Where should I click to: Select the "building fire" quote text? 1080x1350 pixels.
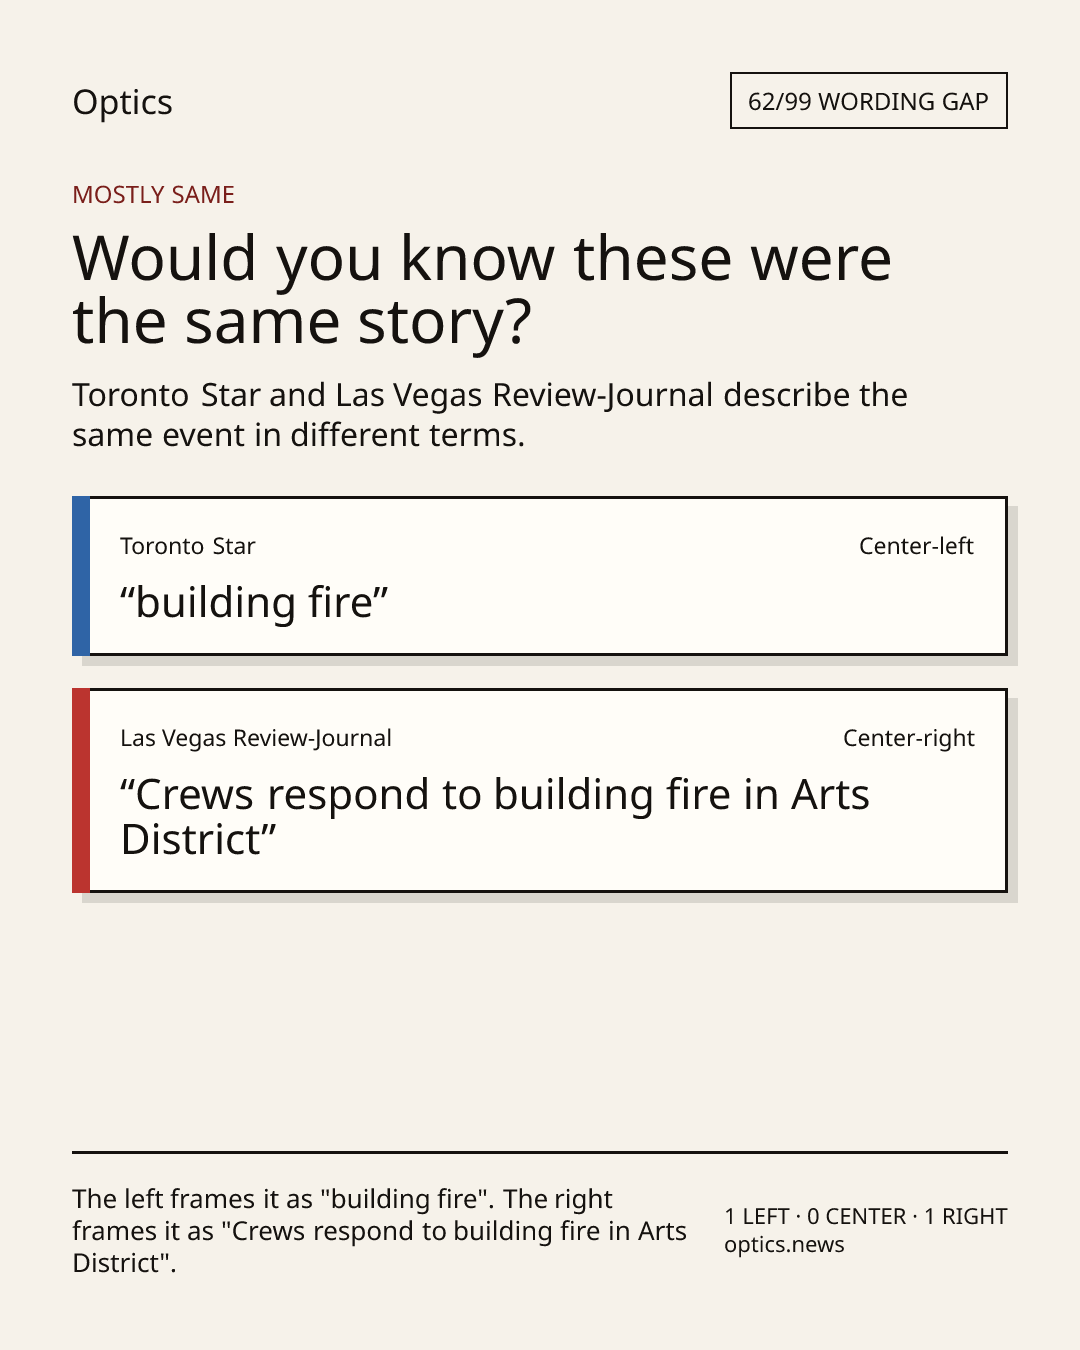pos(254,602)
